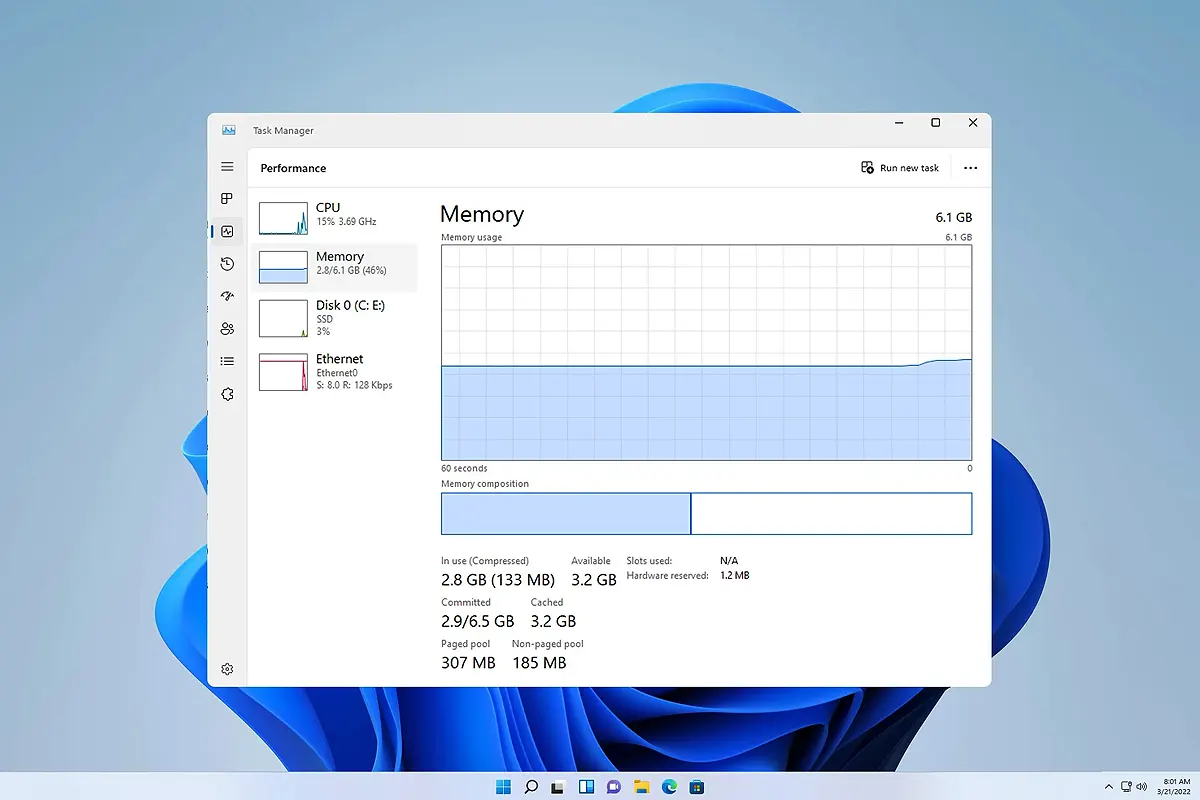
Task: Open Task Manager settings
Action: tap(227, 669)
